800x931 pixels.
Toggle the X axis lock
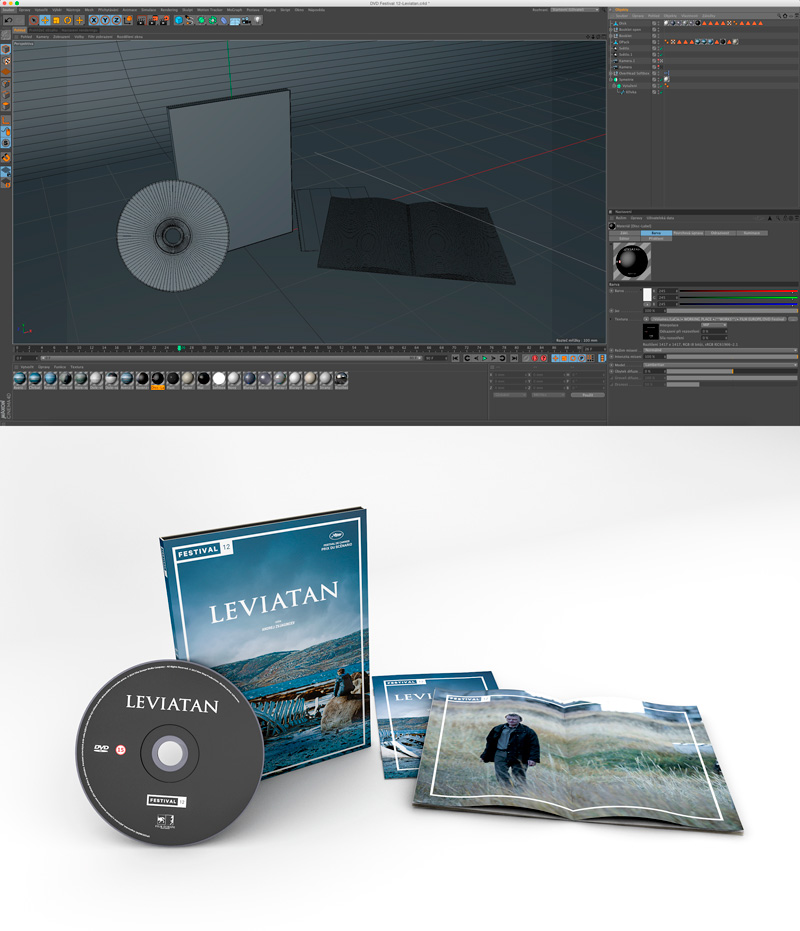click(x=94, y=20)
